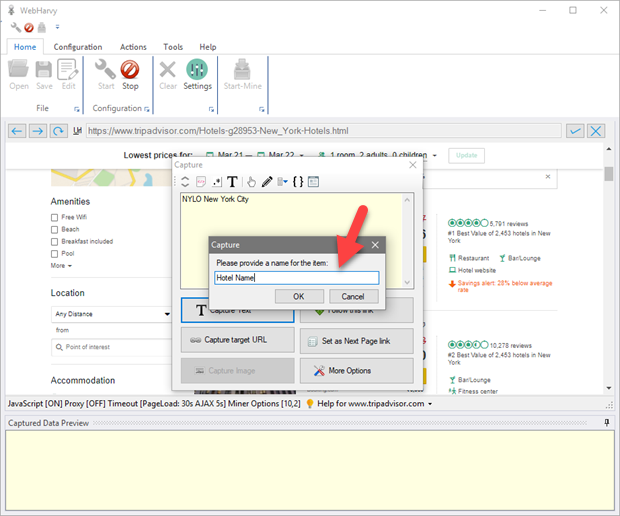Click the browser forward arrow button
The width and height of the screenshot is (620, 516).
(x=37, y=131)
